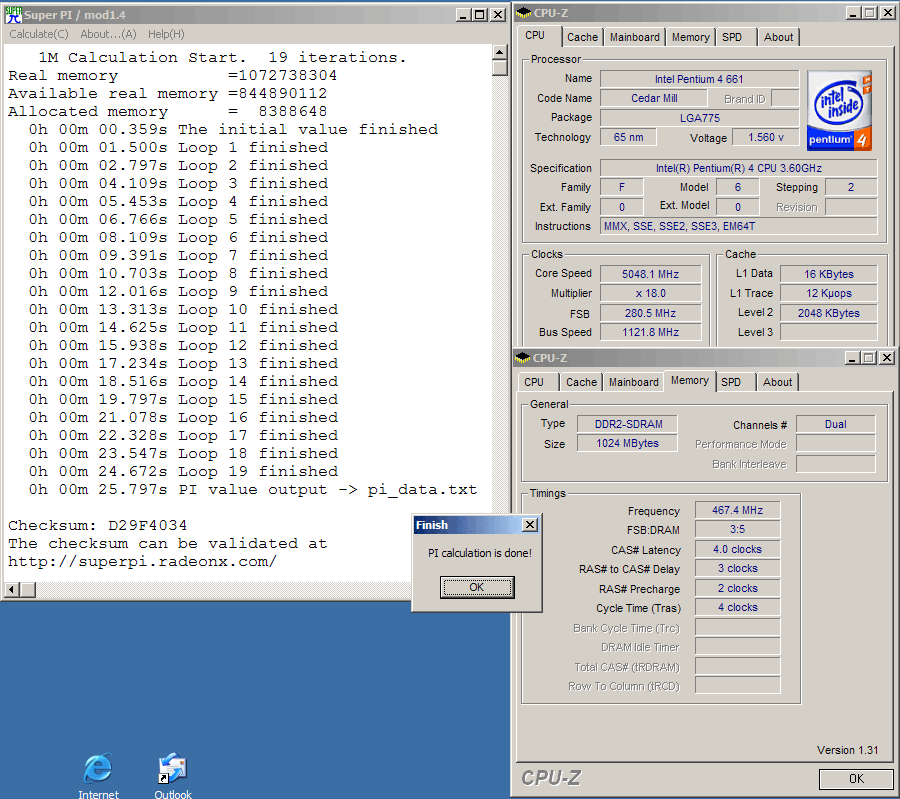Switch to Mainboard tab in upper CPU-Z
This screenshot has width=900, height=799.
click(635, 37)
